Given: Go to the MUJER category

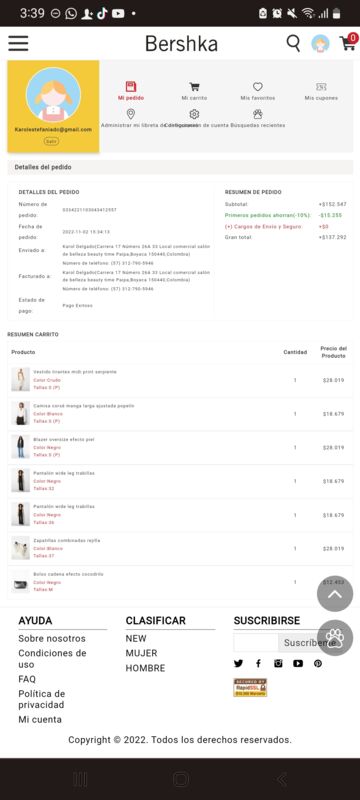Looking at the screenshot, I should click(141, 653).
